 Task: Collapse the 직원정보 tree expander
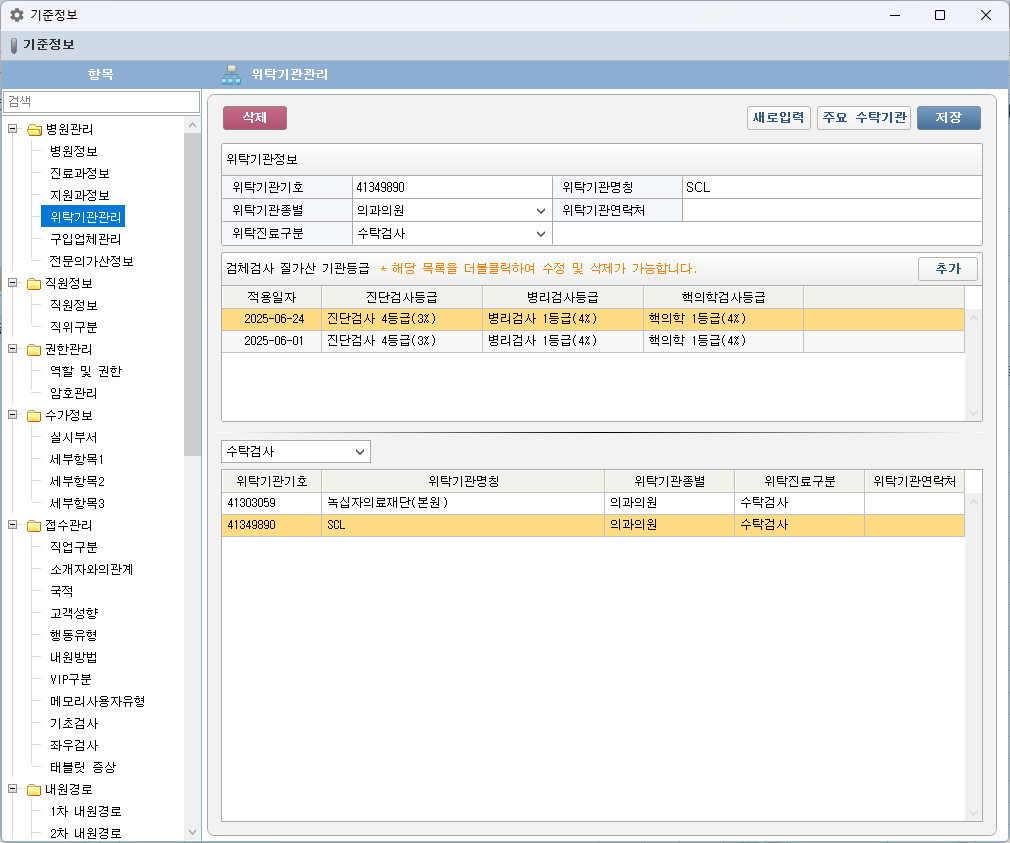click(13, 283)
